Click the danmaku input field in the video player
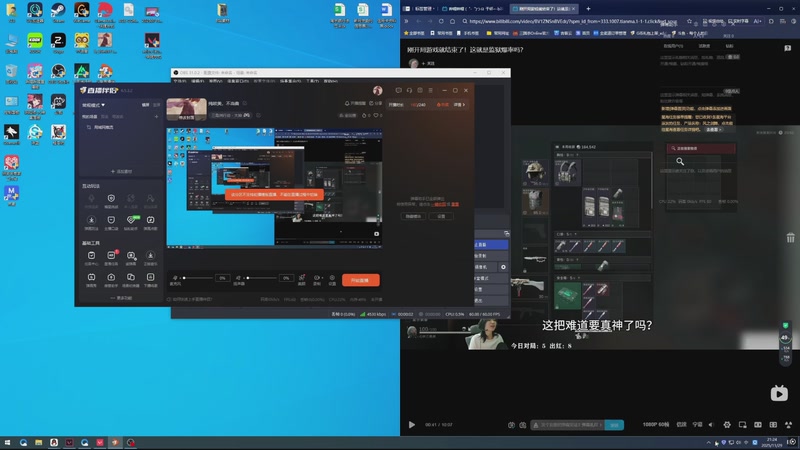 click(568, 424)
